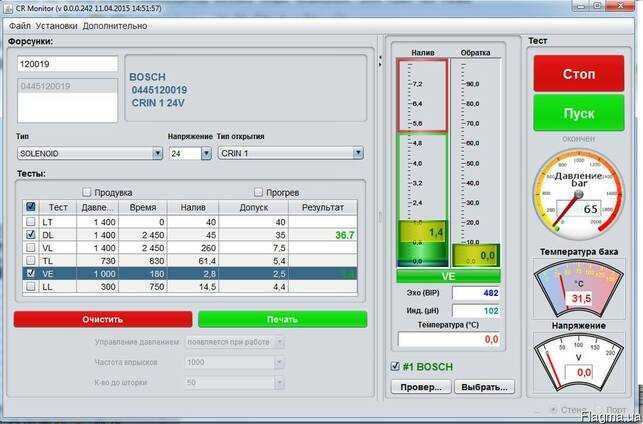Click the green VE indicator bar
Image resolution: width=643 pixels, height=424 pixels.
pyautogui.click(x=449, y=276)
